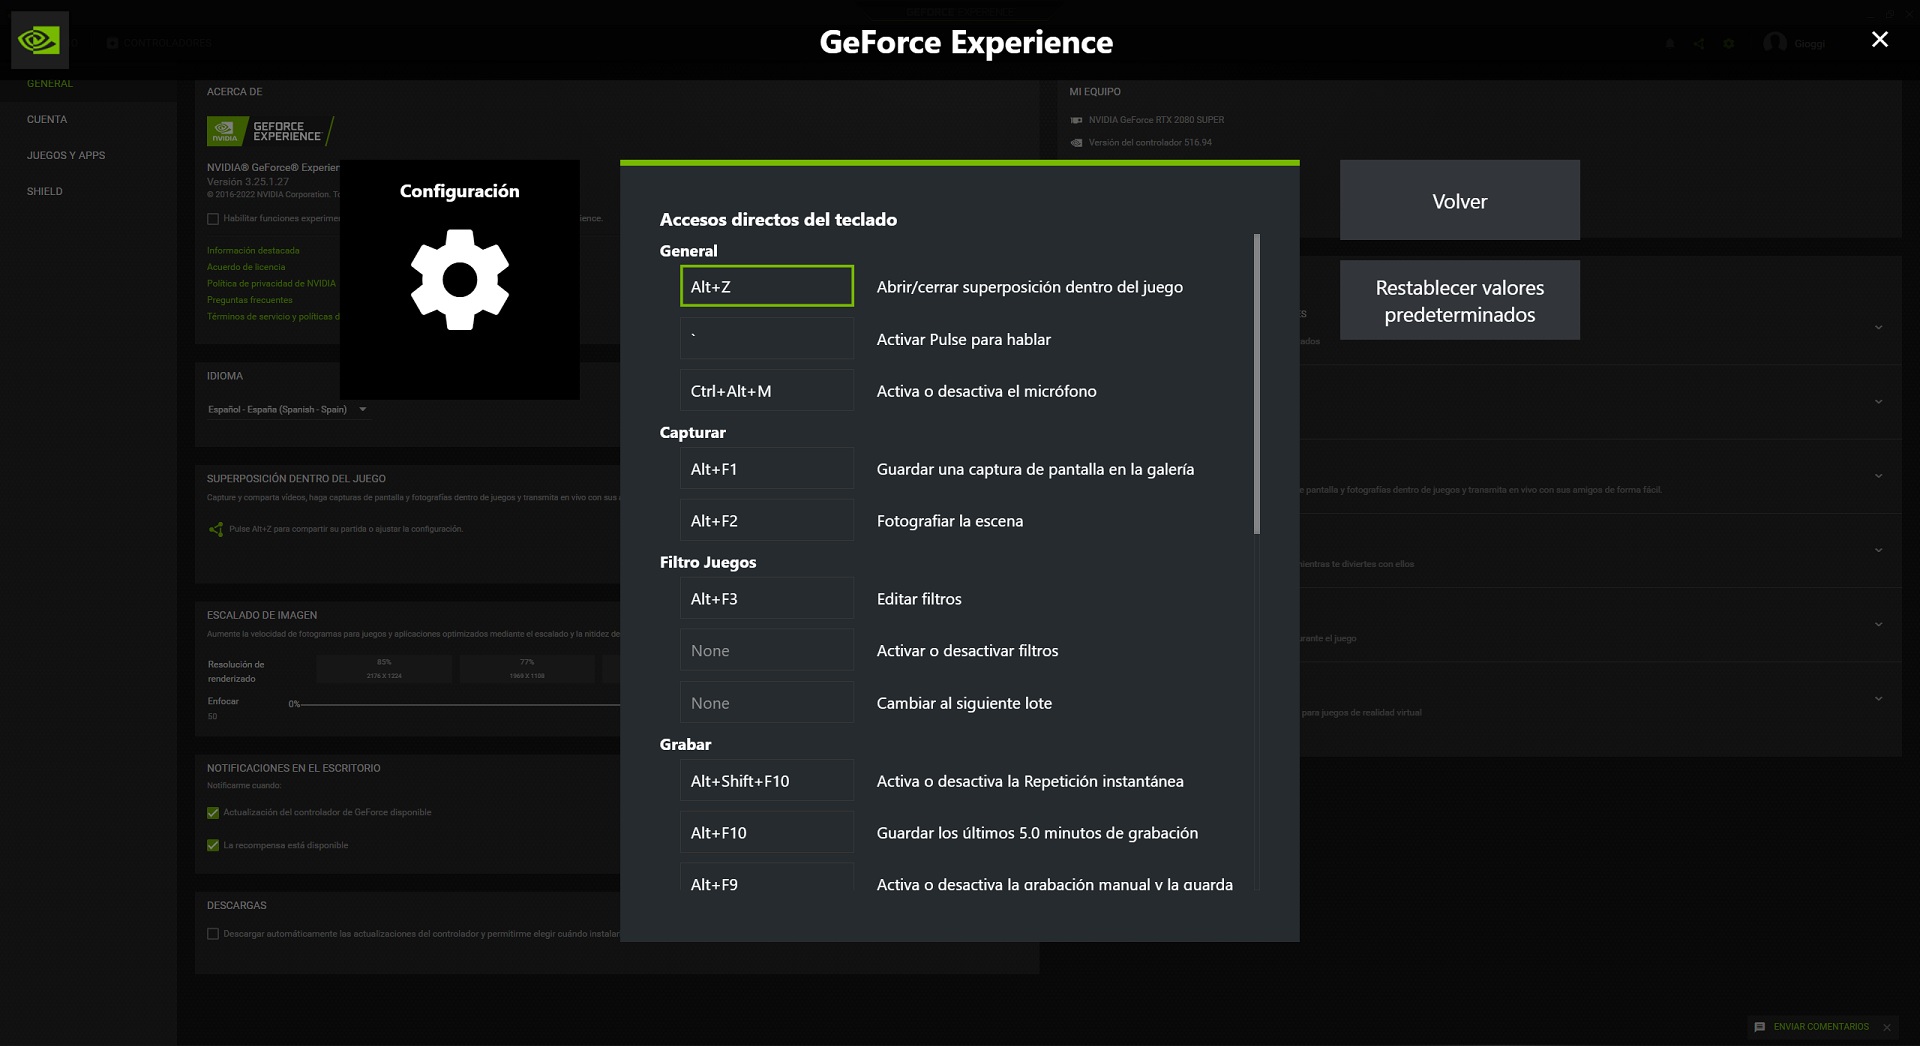Expand the realidad virtual section chevron
Image resolution: width=1920 pixels, height=1046 pixels.
pyautogui.click(x=1878, y=699)
